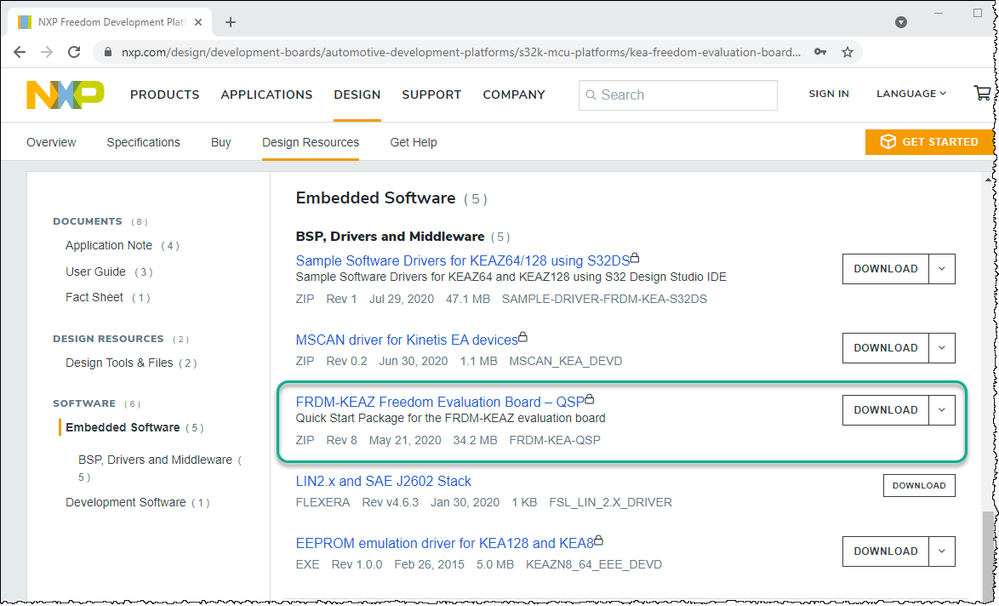Image resolution: width=999 pixels, height=606 pixels.
Task: Click the saved password key icon
Action: 821,52
